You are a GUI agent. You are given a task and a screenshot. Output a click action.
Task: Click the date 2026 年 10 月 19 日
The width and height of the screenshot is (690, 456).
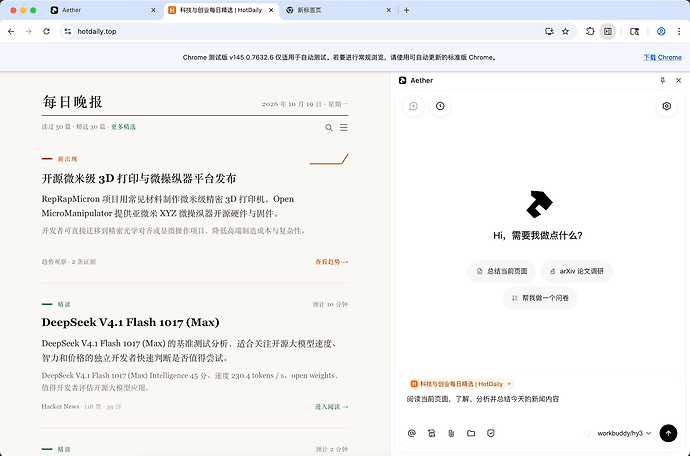coord(292,104)
